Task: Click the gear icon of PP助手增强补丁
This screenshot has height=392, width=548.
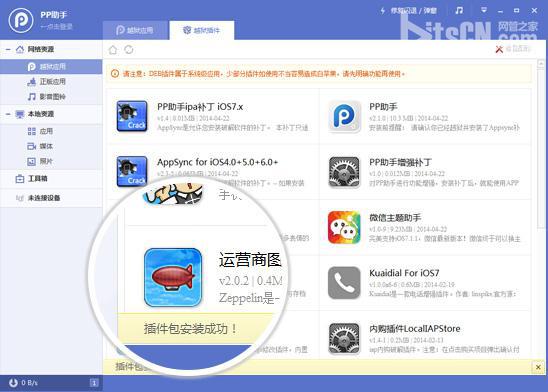Action: tap(344, 172)
